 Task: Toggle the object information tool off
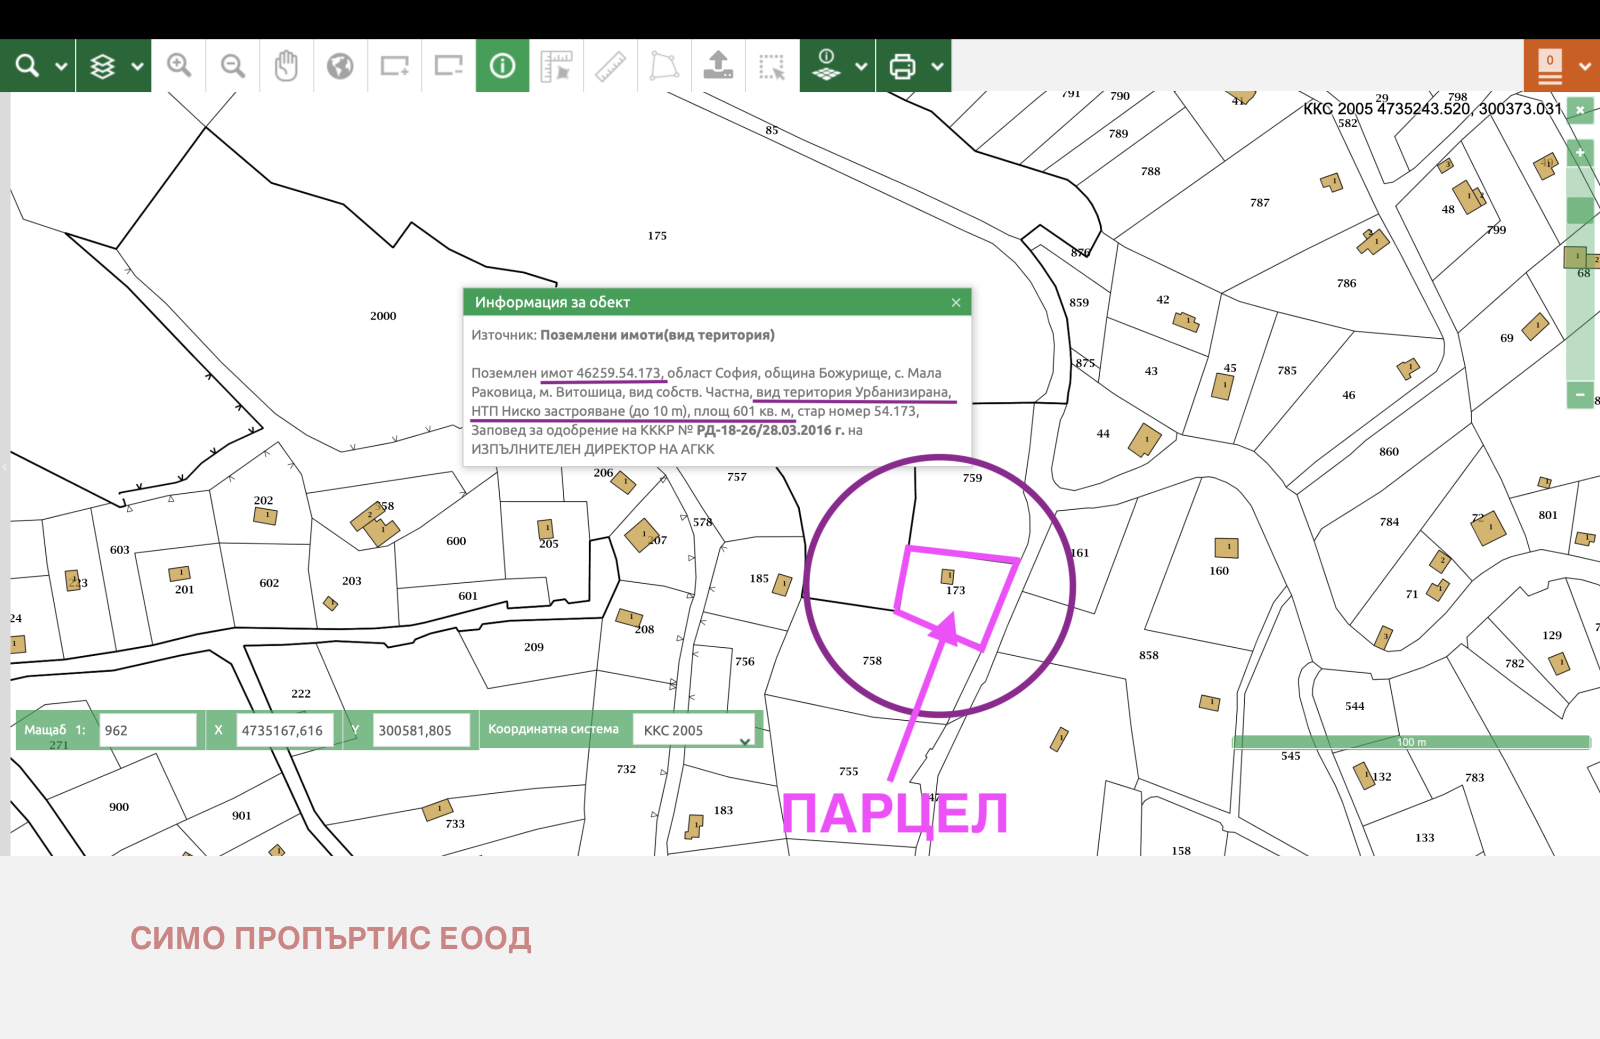point(502,65)
